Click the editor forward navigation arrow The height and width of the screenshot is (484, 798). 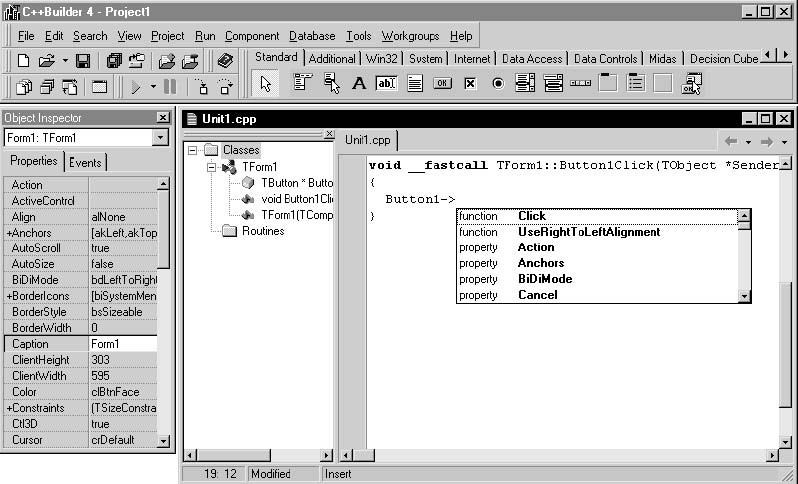click(767, 141)
